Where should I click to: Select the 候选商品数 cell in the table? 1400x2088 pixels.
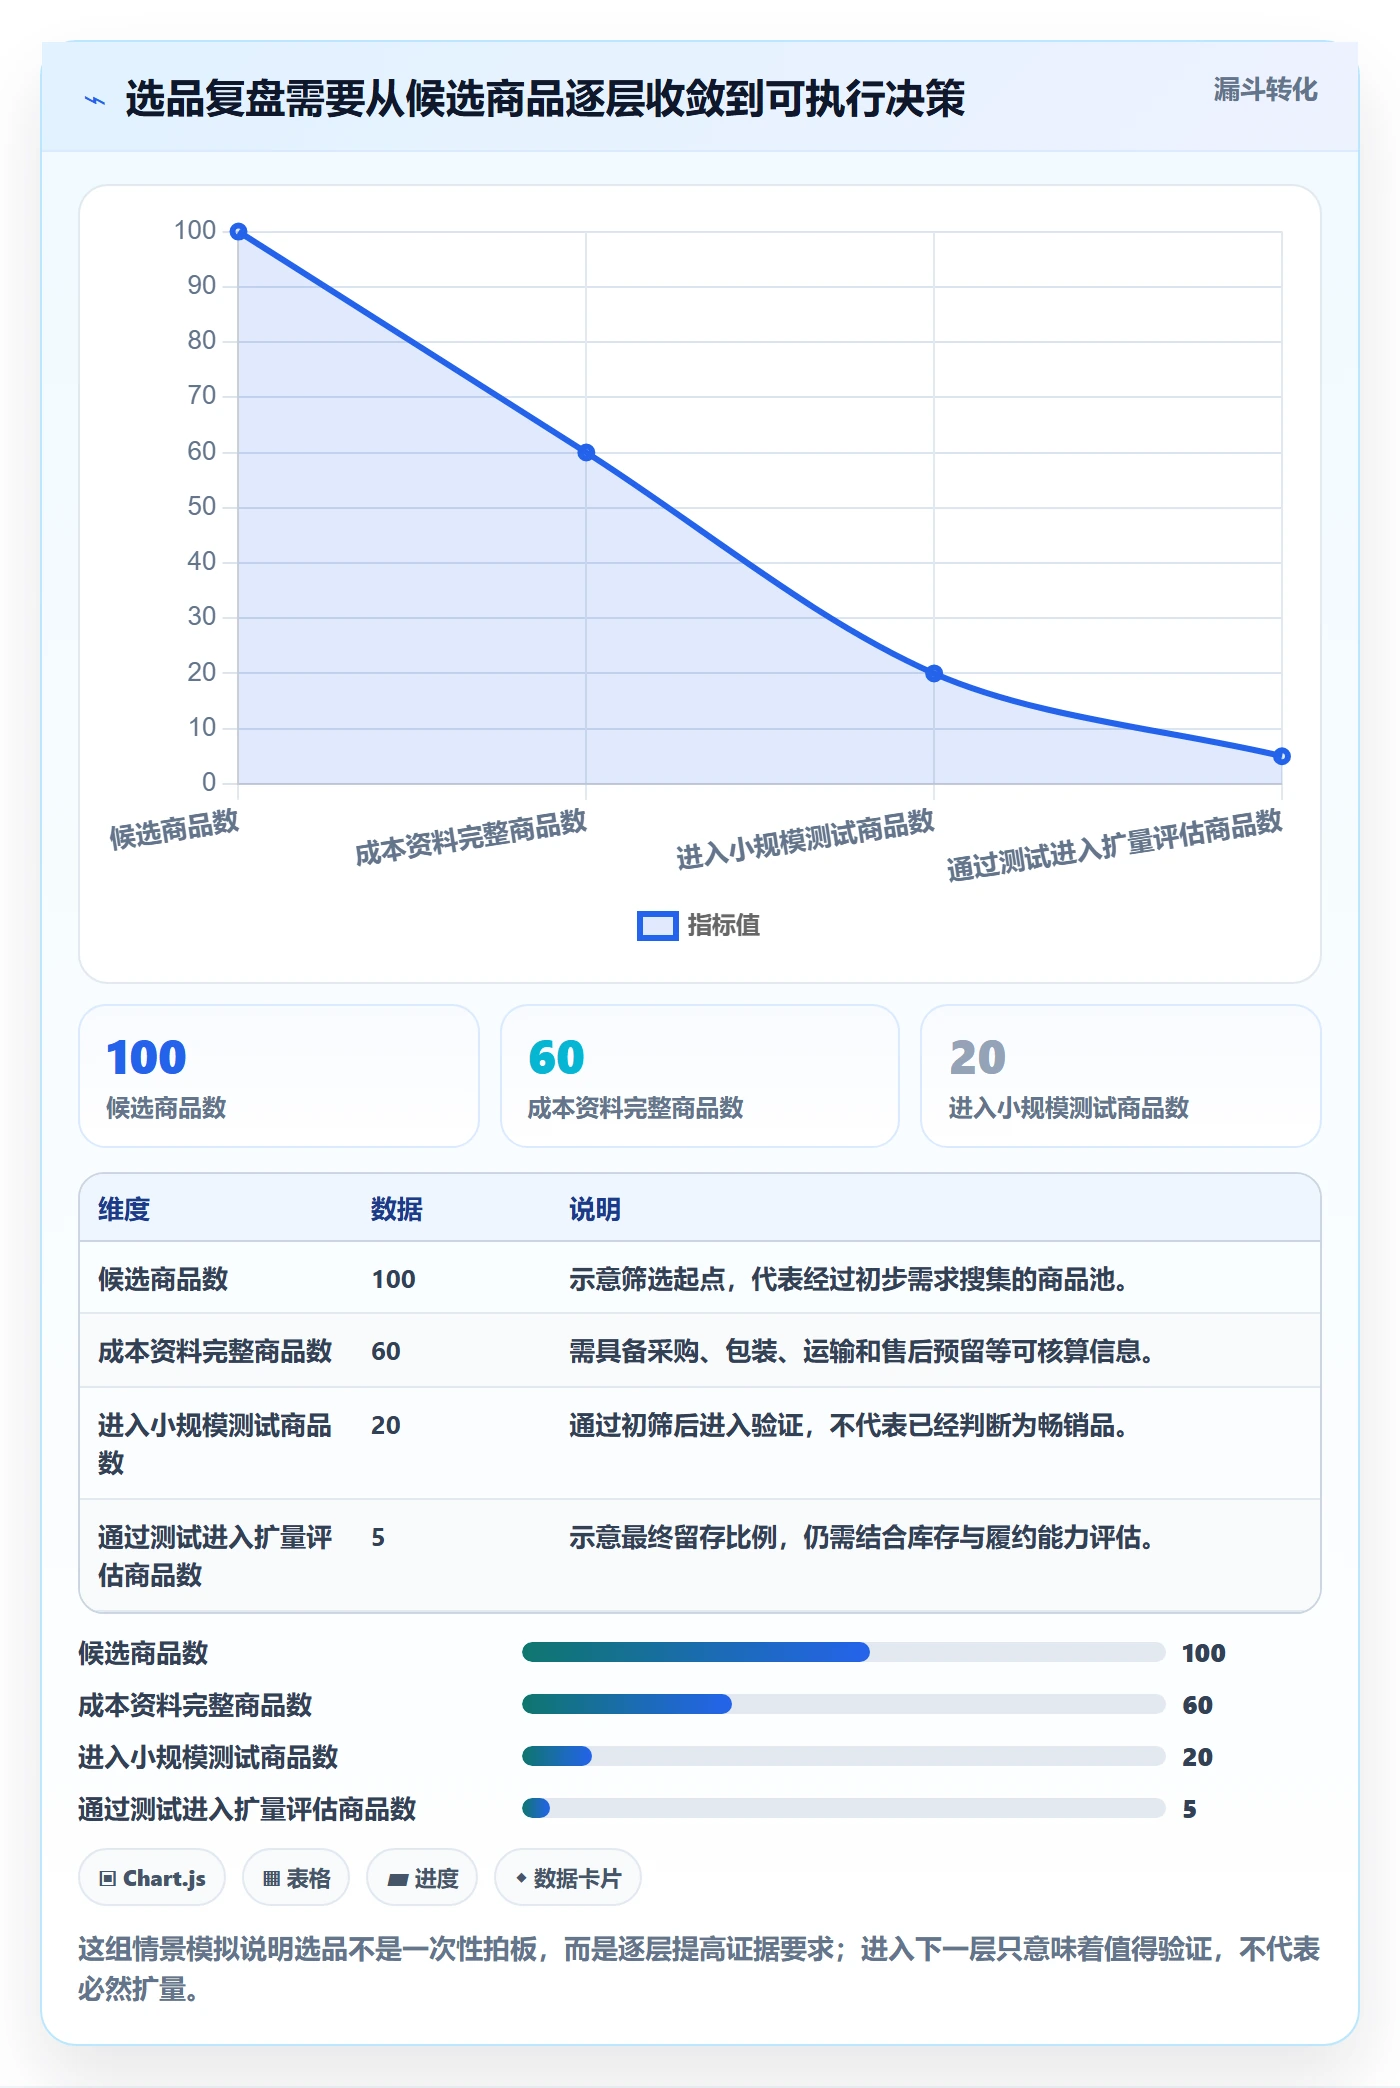point(163,1279)
